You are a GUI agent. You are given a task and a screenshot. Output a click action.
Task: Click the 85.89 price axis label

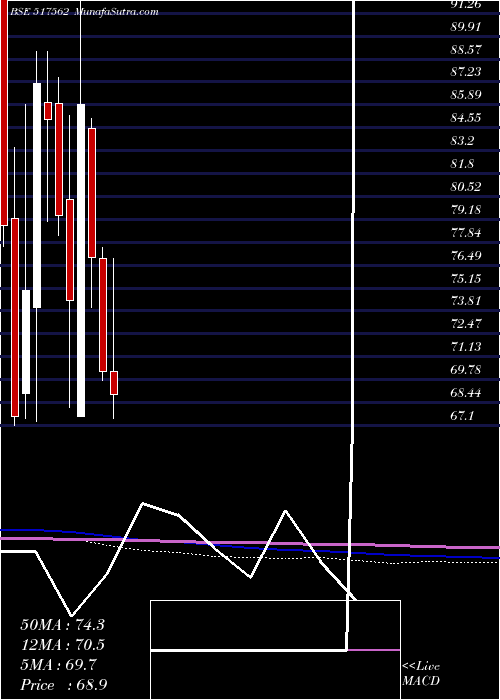(x=466, y=95)
